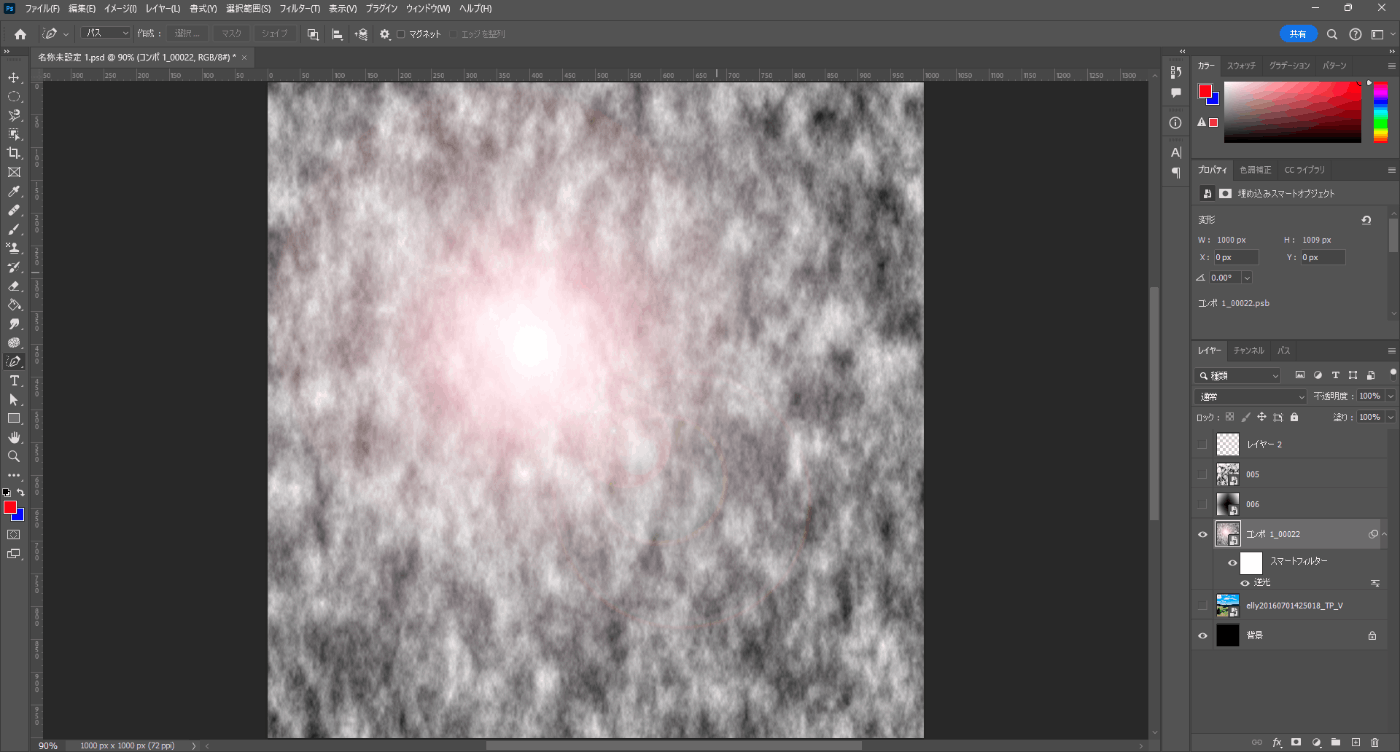
Task: Hide the コンポ 1_00022 layer
Action: pyautogui.click(x=1203, y=535)
